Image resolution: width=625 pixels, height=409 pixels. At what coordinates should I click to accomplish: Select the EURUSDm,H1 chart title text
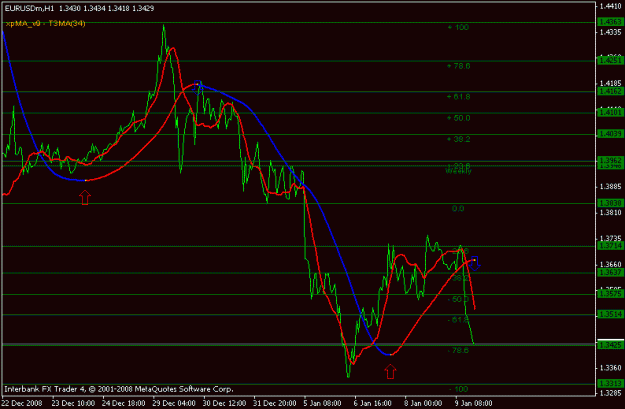tap(29, 8)
